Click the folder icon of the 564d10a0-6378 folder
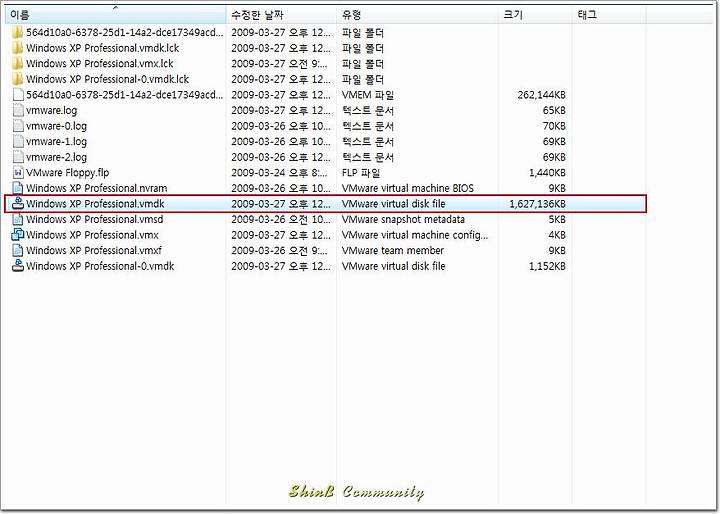The image size is (720, 514). 17,33
